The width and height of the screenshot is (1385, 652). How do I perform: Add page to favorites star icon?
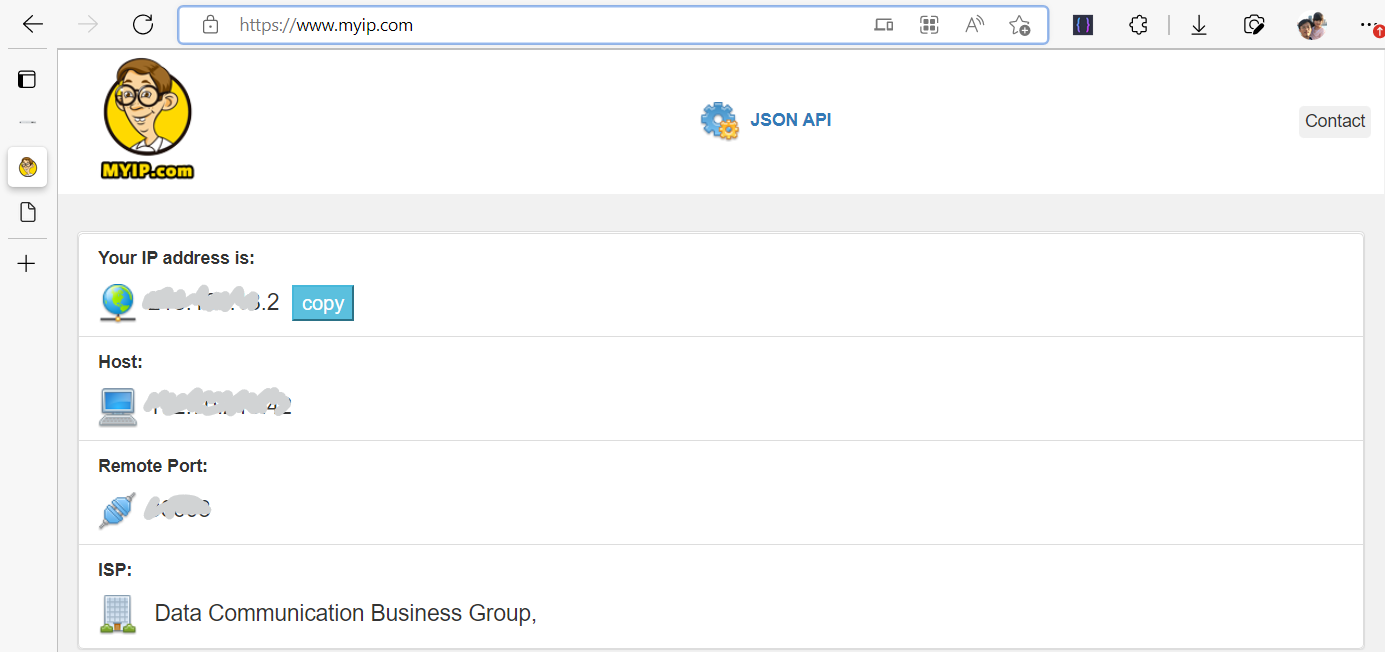click(1019, 25)
